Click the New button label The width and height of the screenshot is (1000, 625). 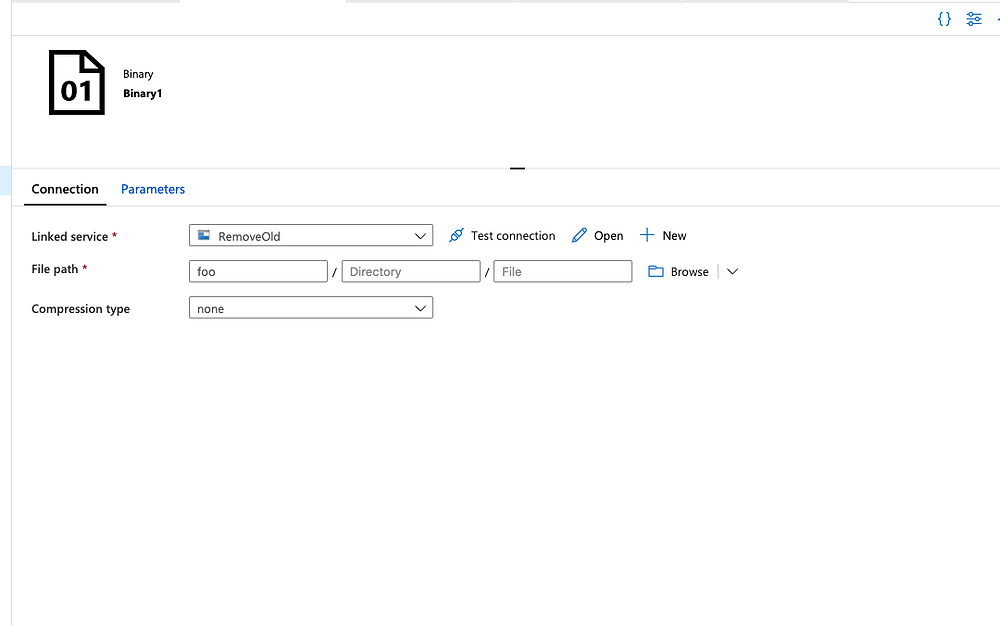click(x=674, y=235)
